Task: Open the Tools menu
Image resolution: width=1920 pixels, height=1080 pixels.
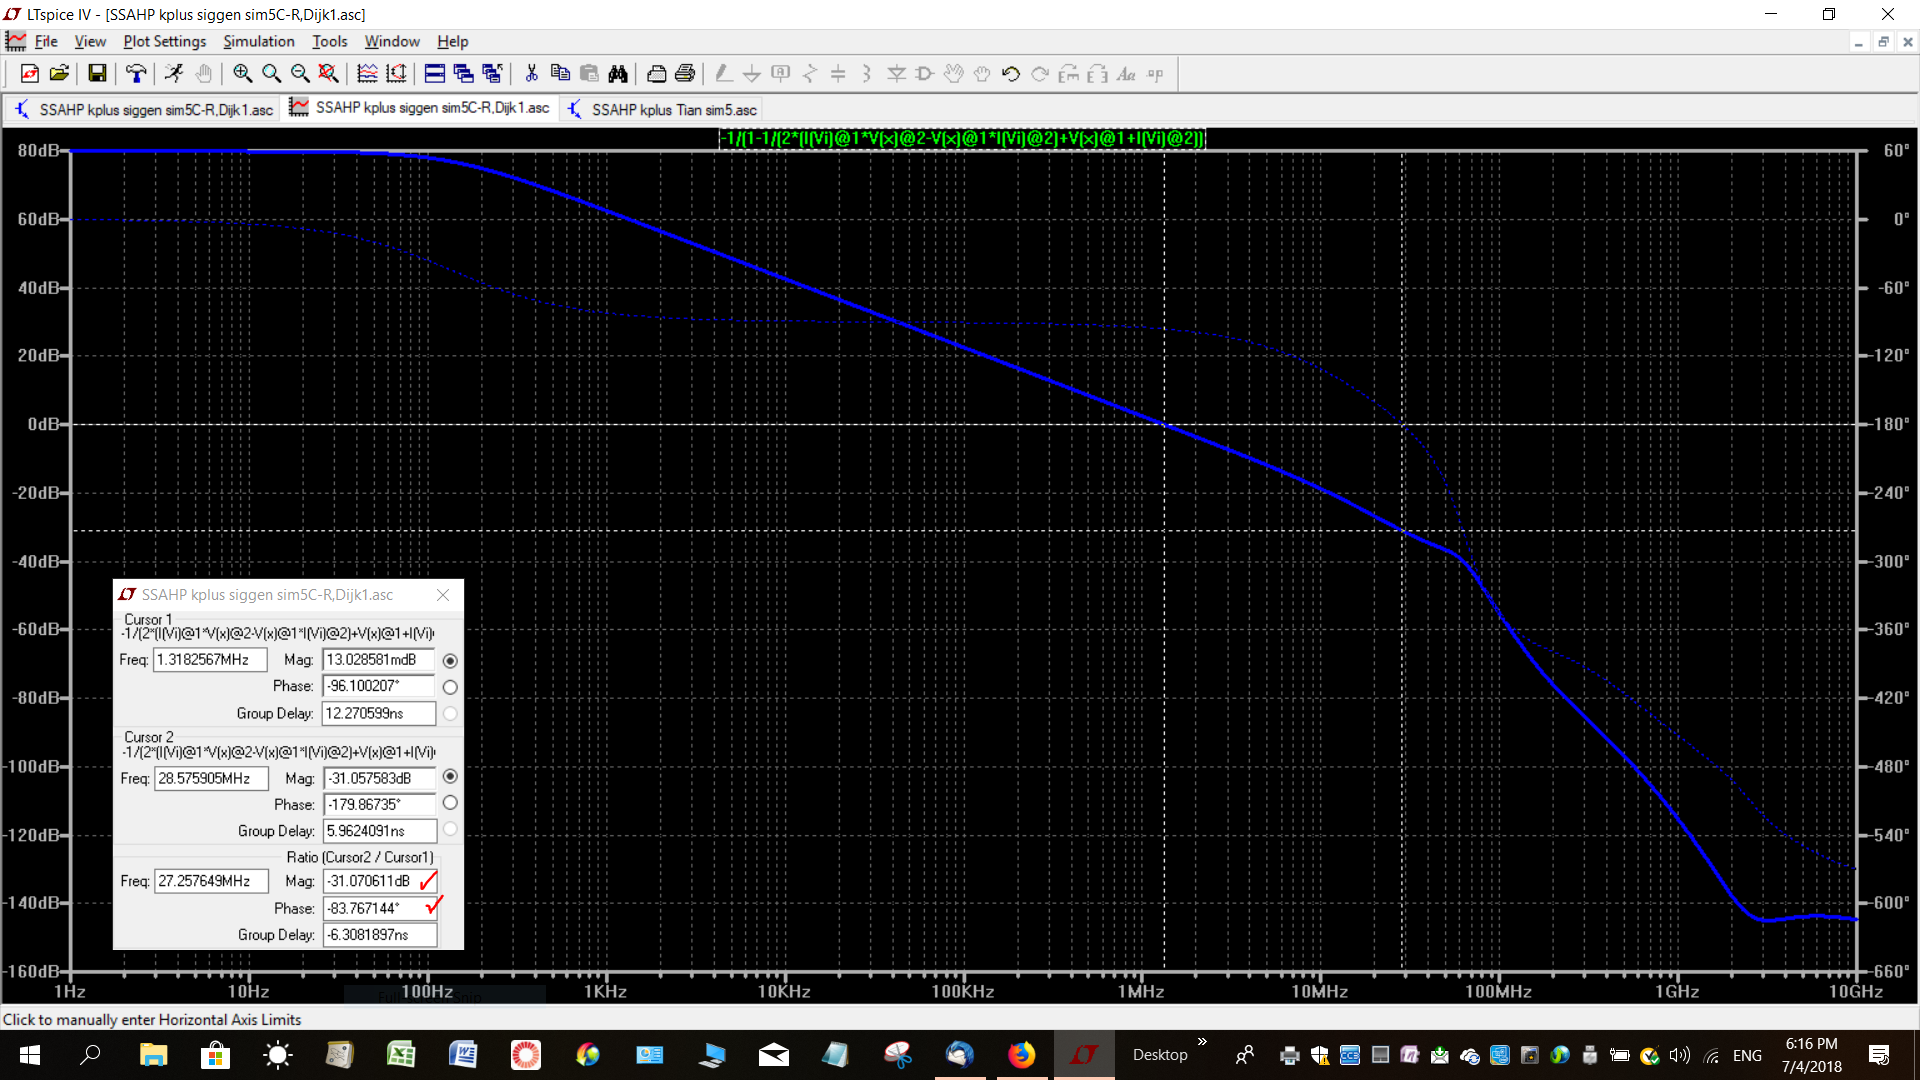Action: coord(329,41)
